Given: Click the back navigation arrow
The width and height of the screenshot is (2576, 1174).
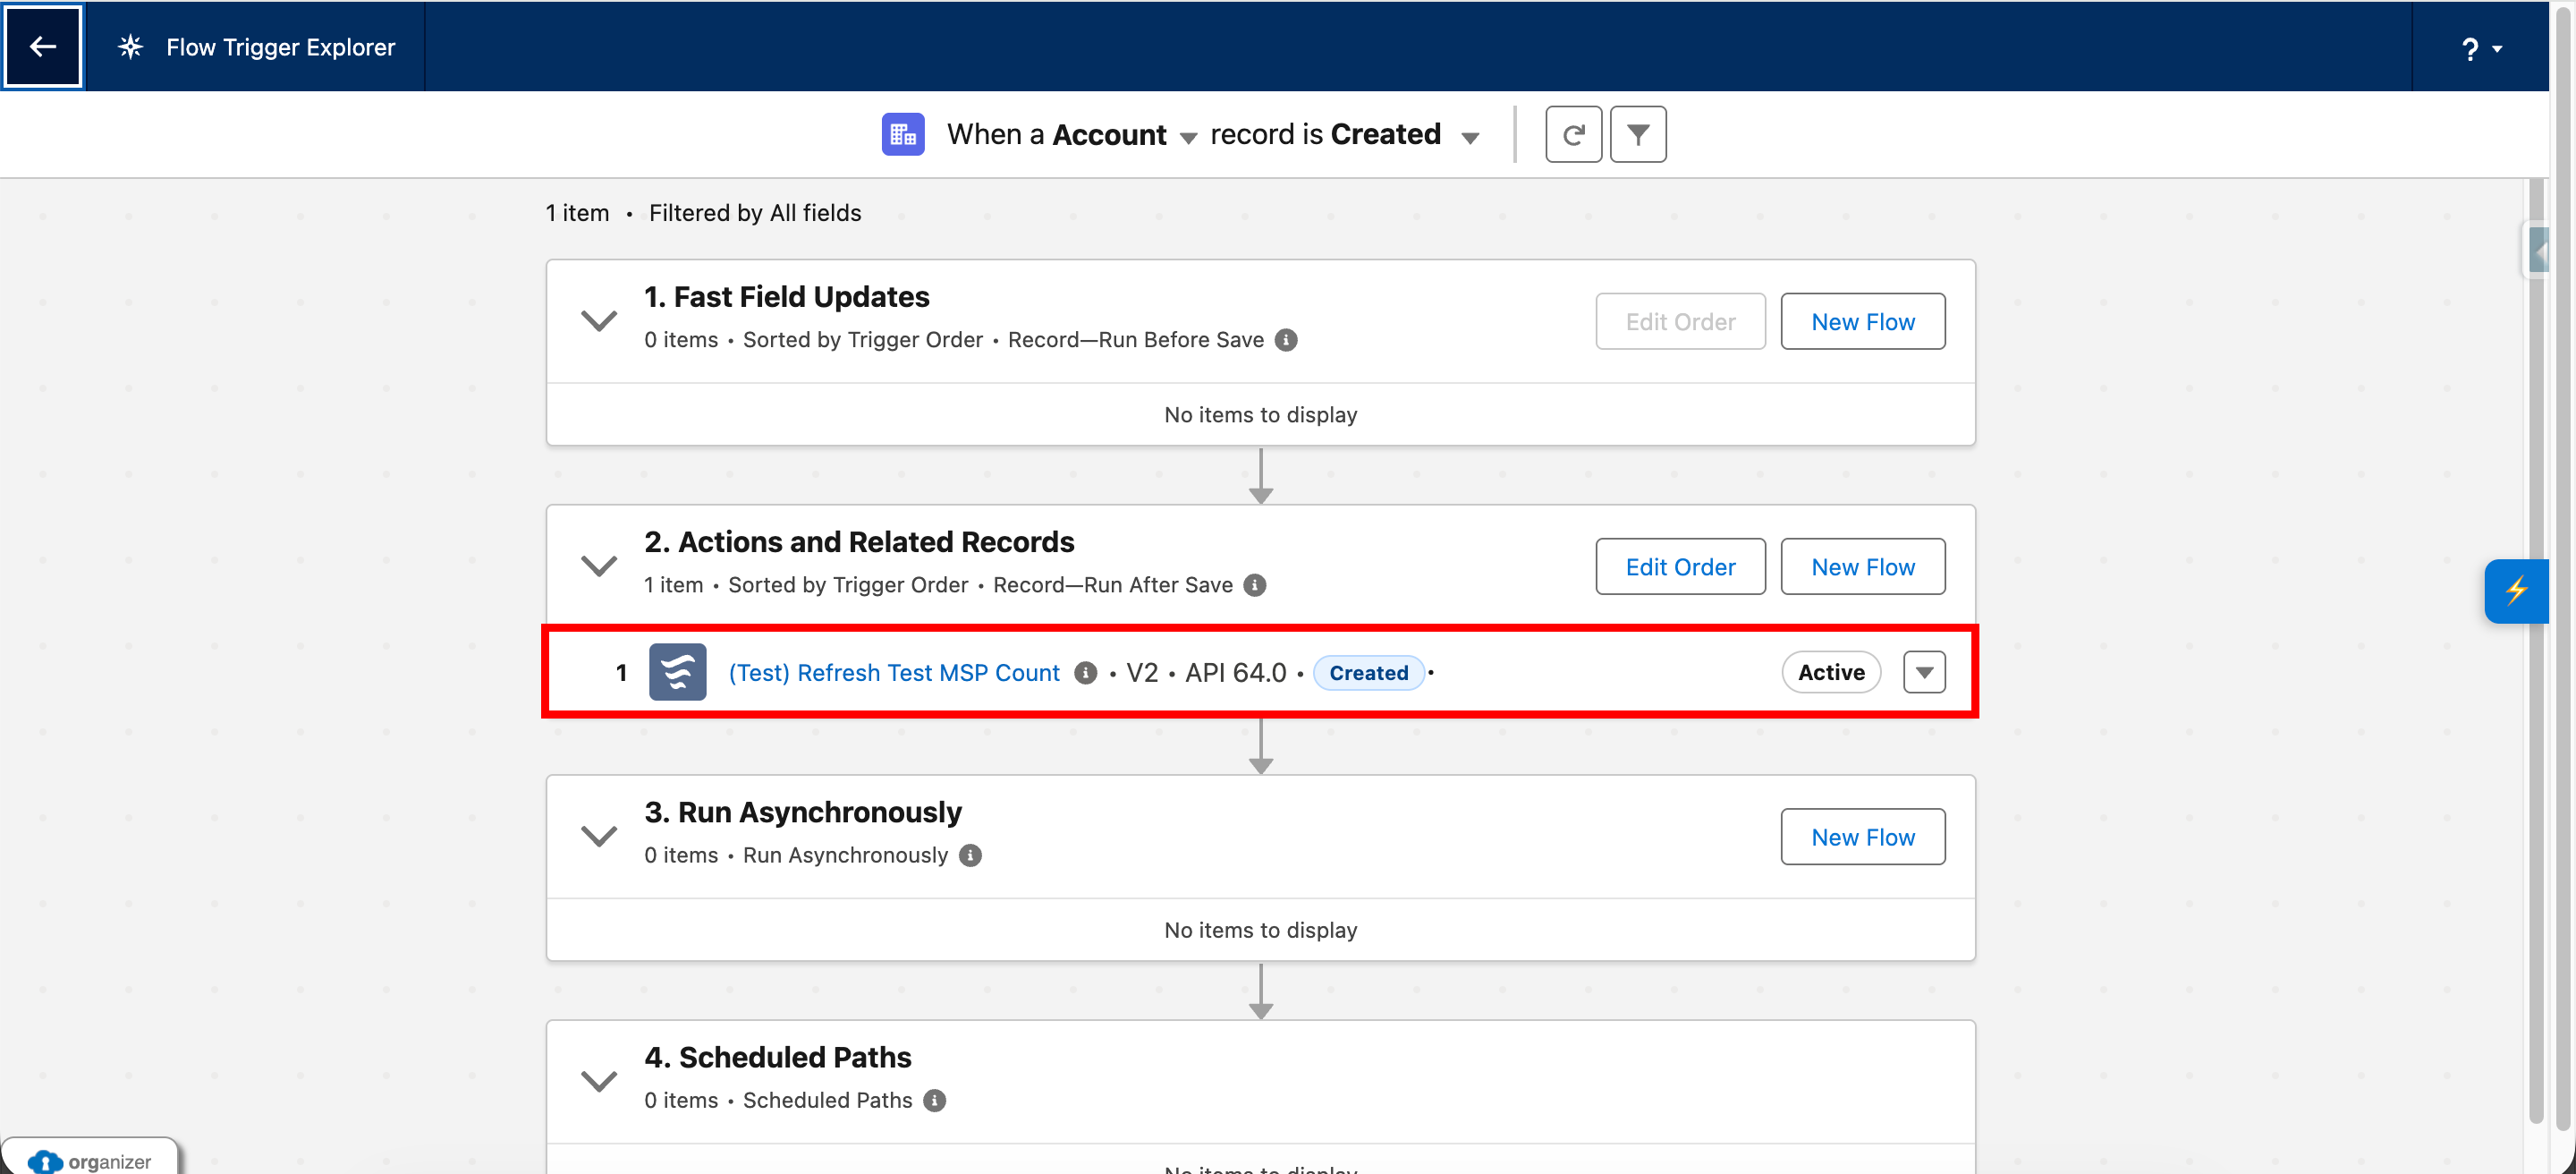Looking at the screenshot, I should pos(43,46).
